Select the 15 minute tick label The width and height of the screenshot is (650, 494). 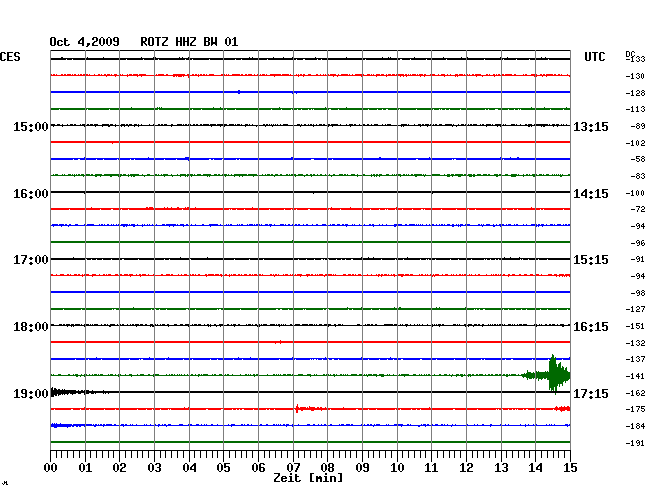click(x=570, y=467)
